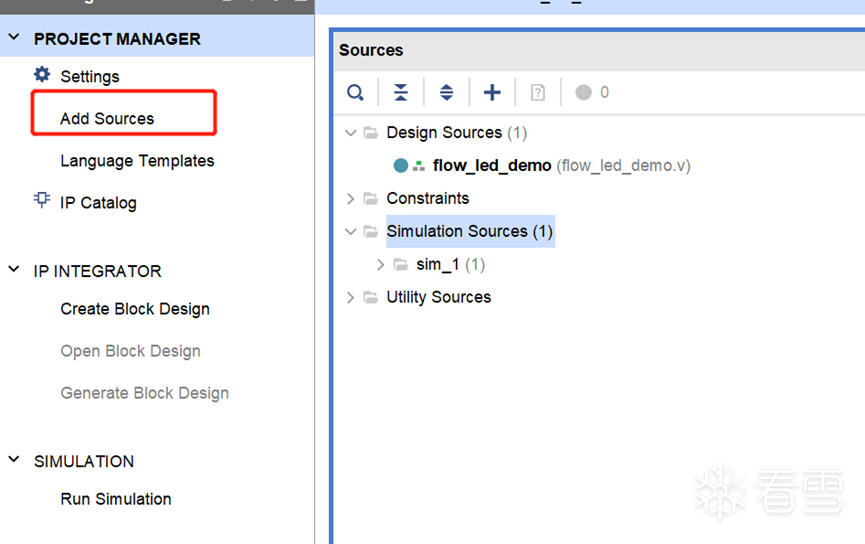Select the Utility Sources row
The height and width of the screenshot is (544, 865).
pos(439,298)
